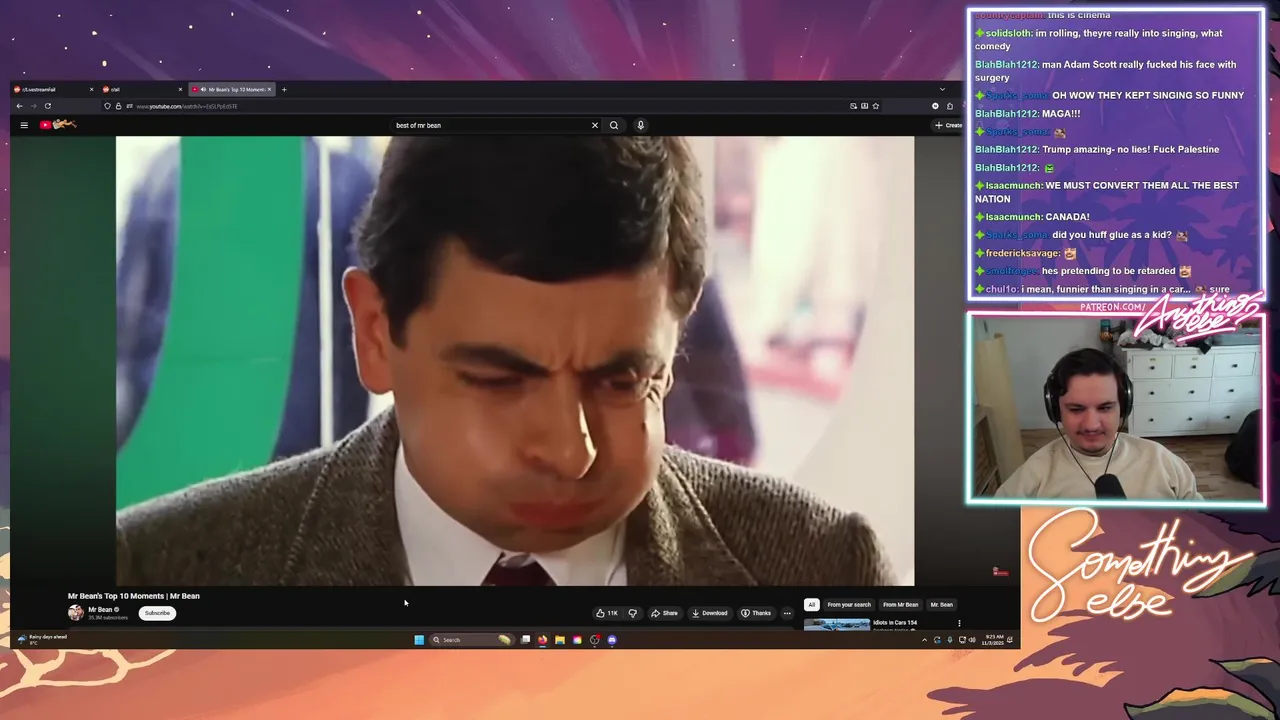Open the YouTube hamburger guide menu

coord(24,125)
